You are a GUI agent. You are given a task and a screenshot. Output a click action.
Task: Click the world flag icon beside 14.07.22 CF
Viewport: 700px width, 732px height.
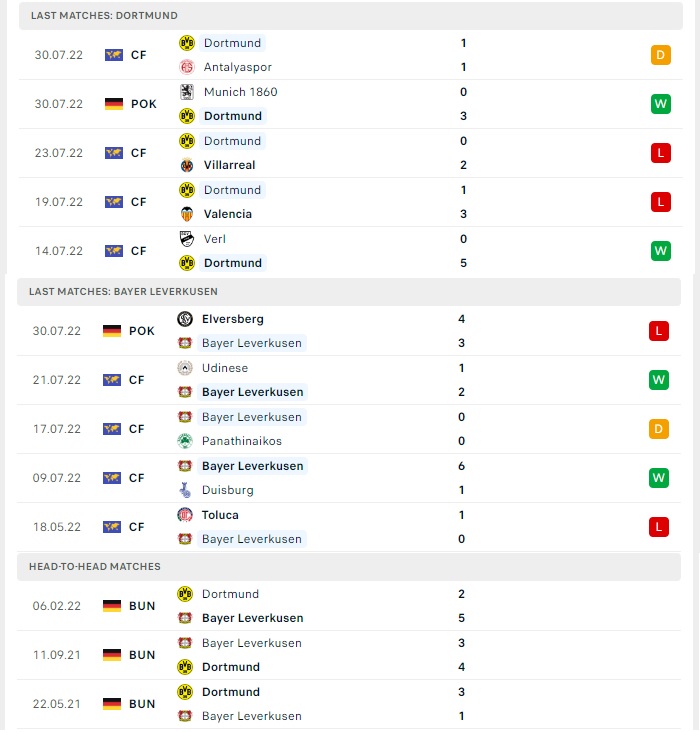(114, 251)
